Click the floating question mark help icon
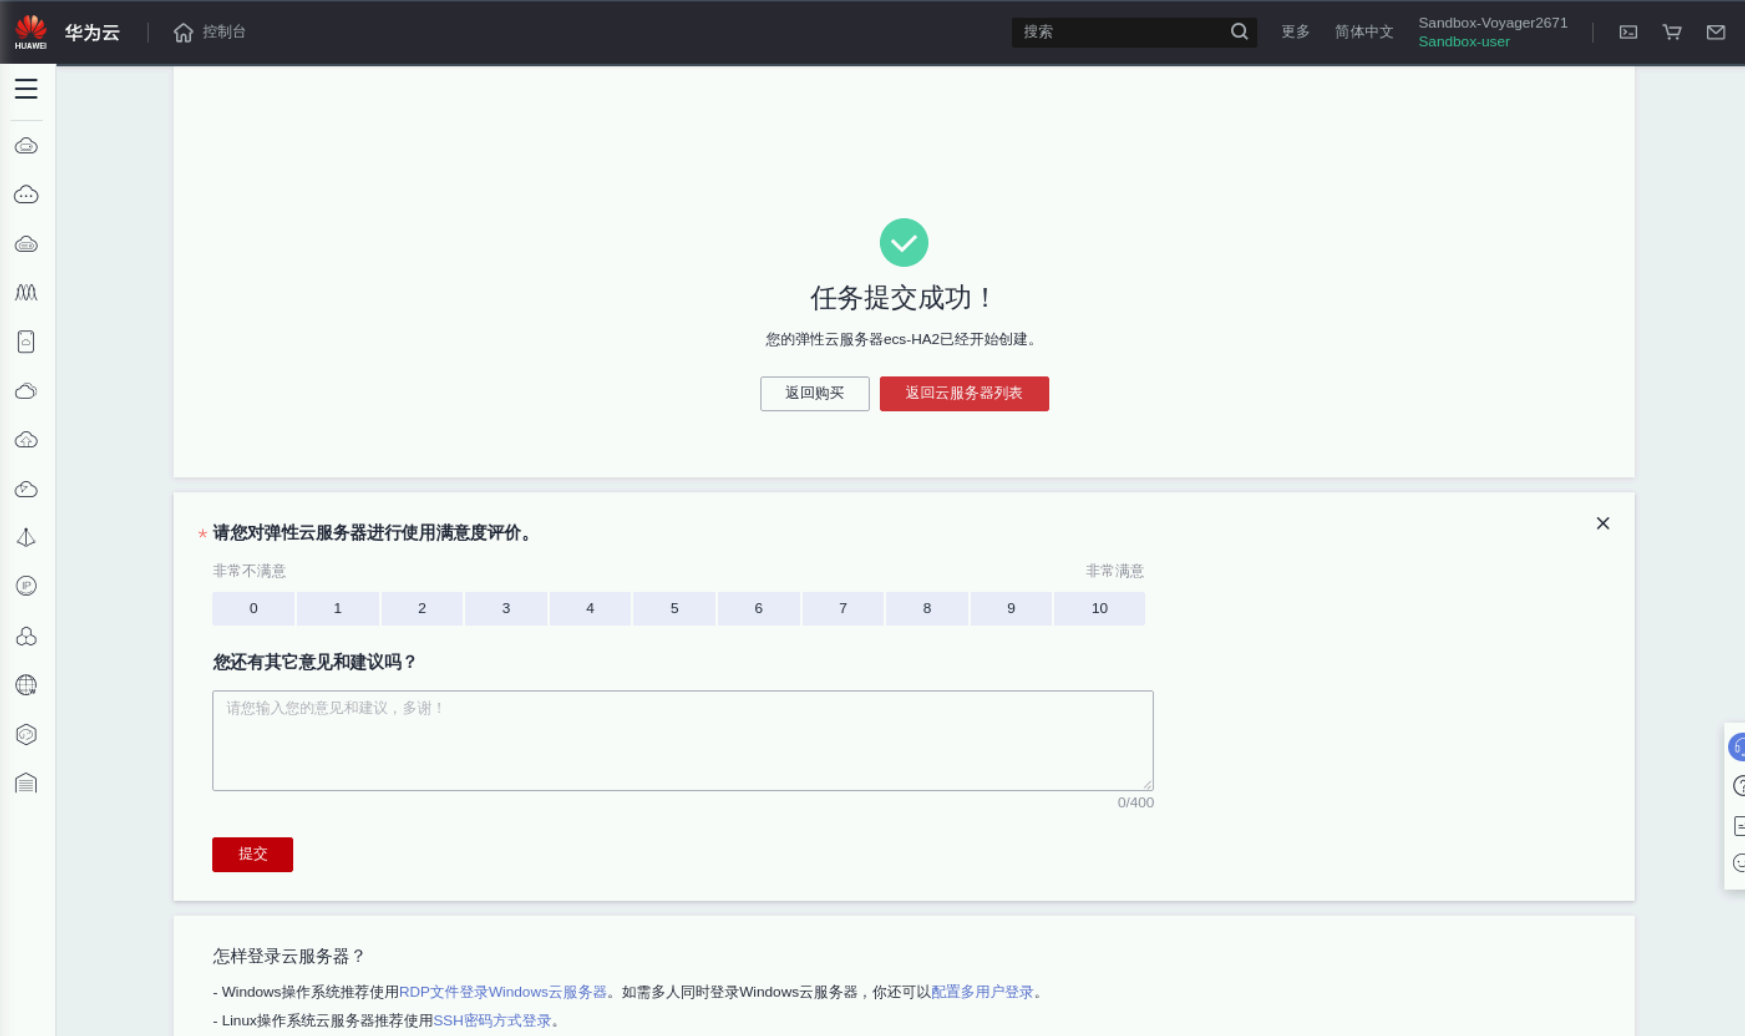The width and height of the screenshot is (1745, 1036). click(x=1739, y=786)
